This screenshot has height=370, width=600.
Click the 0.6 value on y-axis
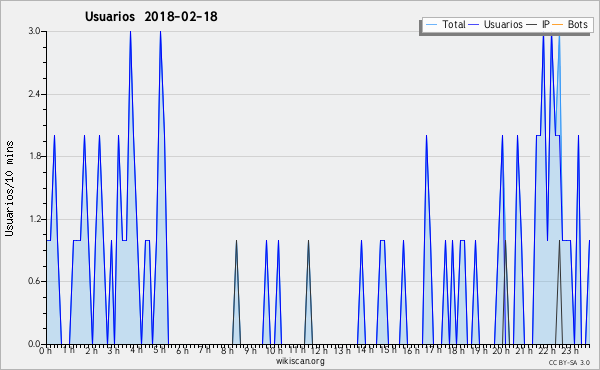[x=34, y=282]
